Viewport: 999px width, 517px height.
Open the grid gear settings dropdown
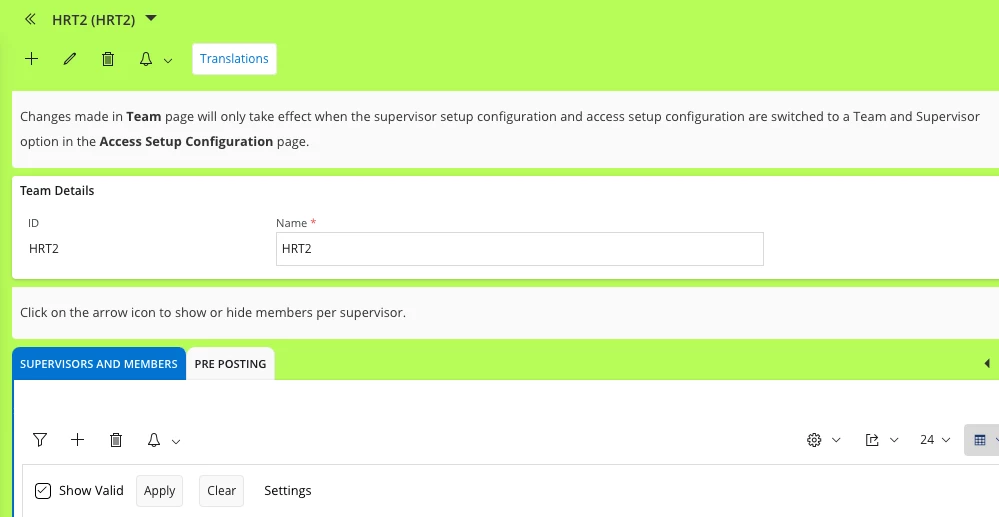[823, 440]
